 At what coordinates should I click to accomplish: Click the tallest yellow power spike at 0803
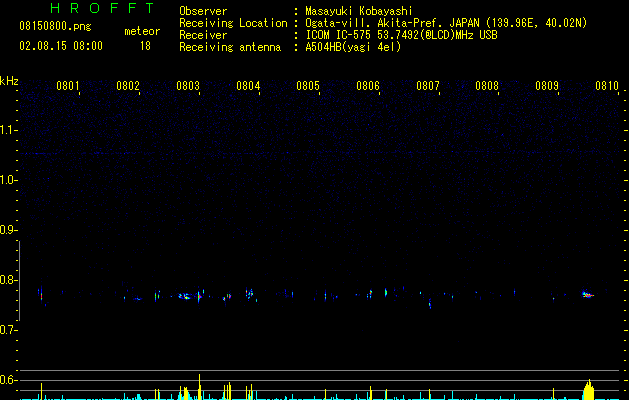click(x=199, y=387)
